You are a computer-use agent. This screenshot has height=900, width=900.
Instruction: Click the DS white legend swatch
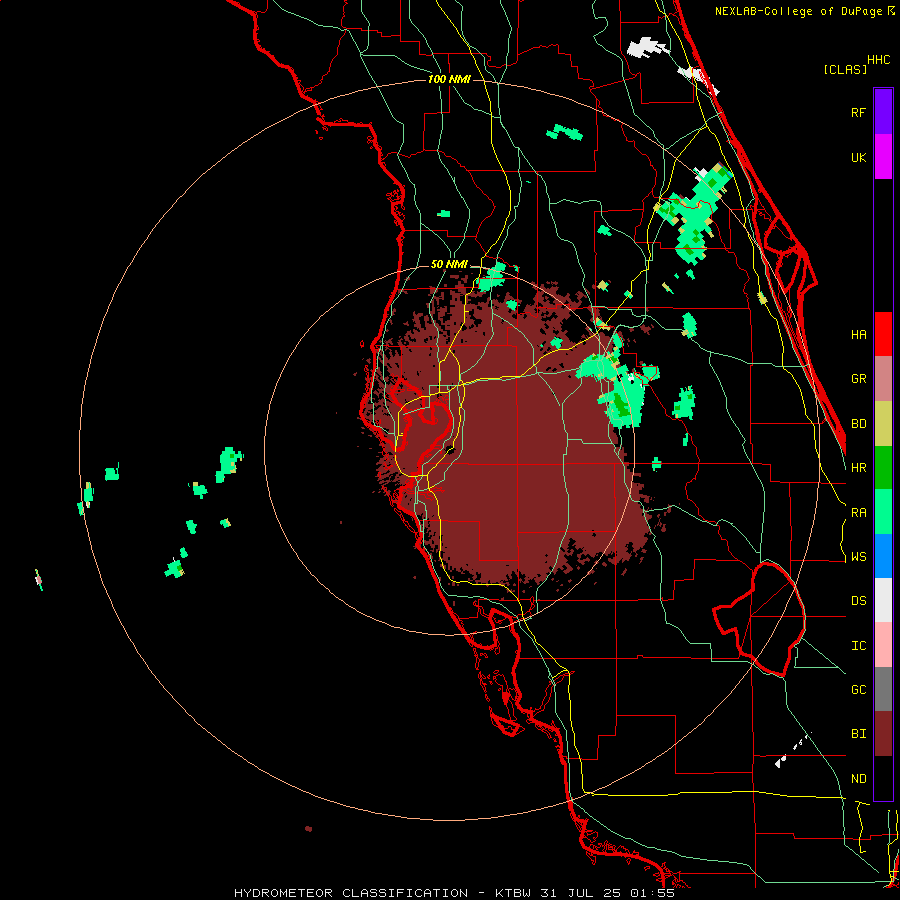[x=883, y=600]
